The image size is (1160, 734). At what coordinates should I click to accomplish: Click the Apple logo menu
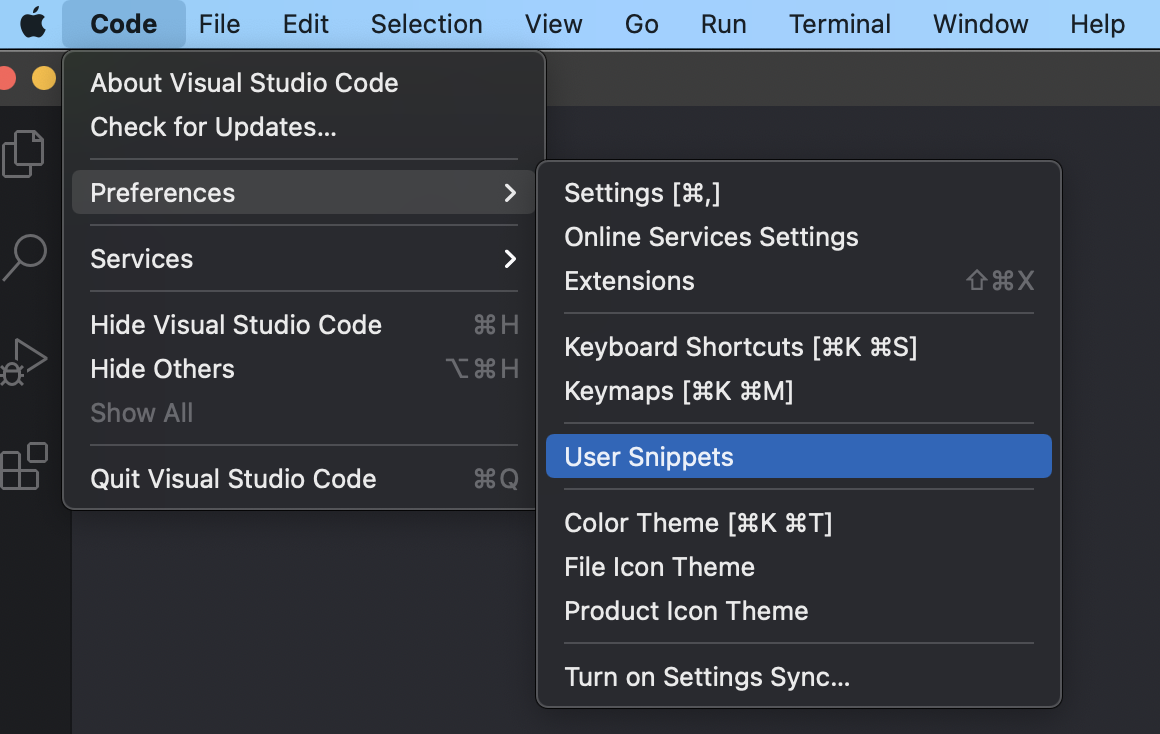click(33, 23)
